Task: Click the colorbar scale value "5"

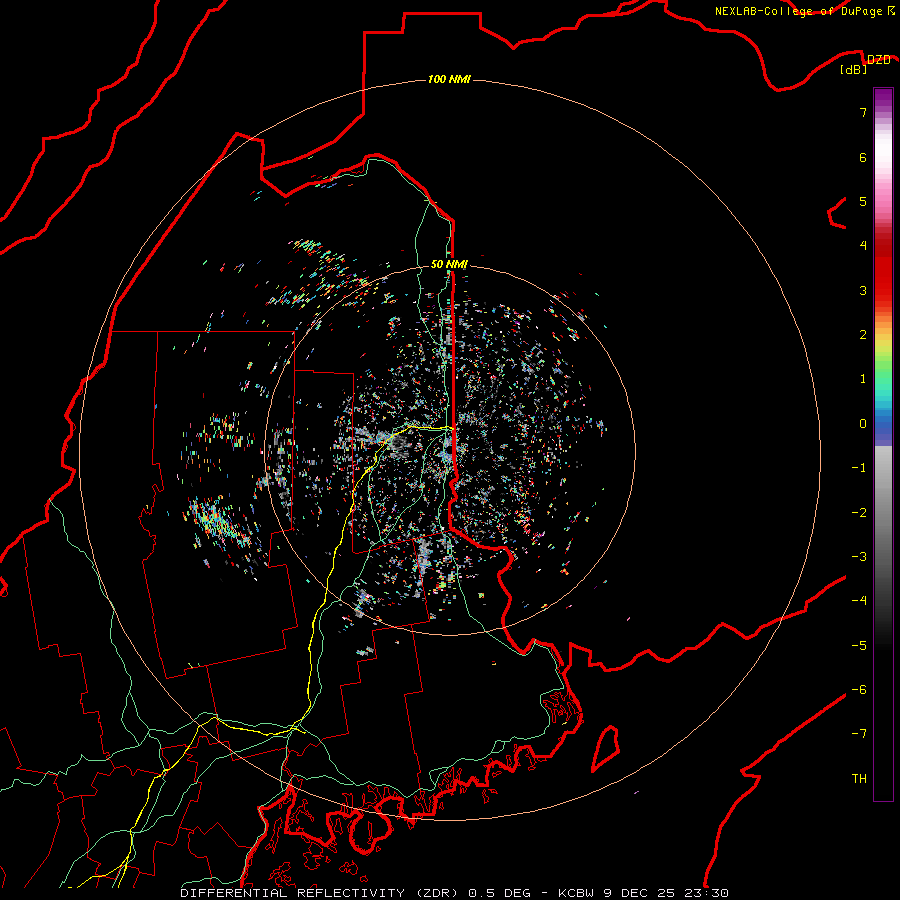Action: (x=863, y=201)
